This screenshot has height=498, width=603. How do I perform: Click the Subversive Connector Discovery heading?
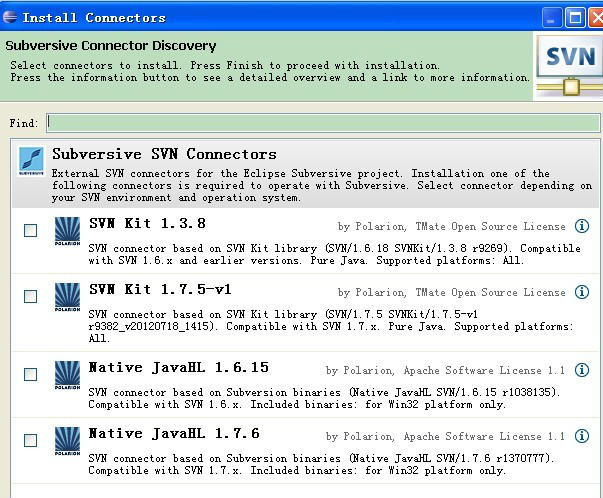[111, 46]
